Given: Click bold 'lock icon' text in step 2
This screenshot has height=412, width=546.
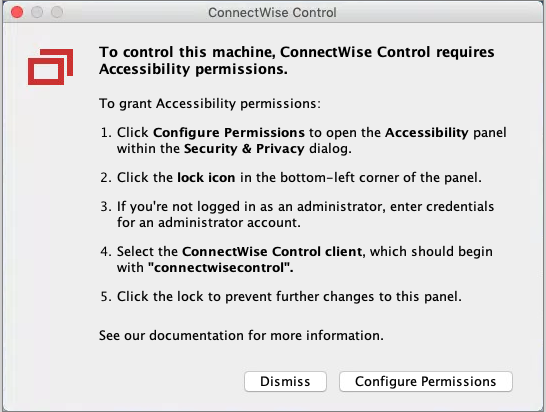Looking at the screenshot, I should (206, 178).
